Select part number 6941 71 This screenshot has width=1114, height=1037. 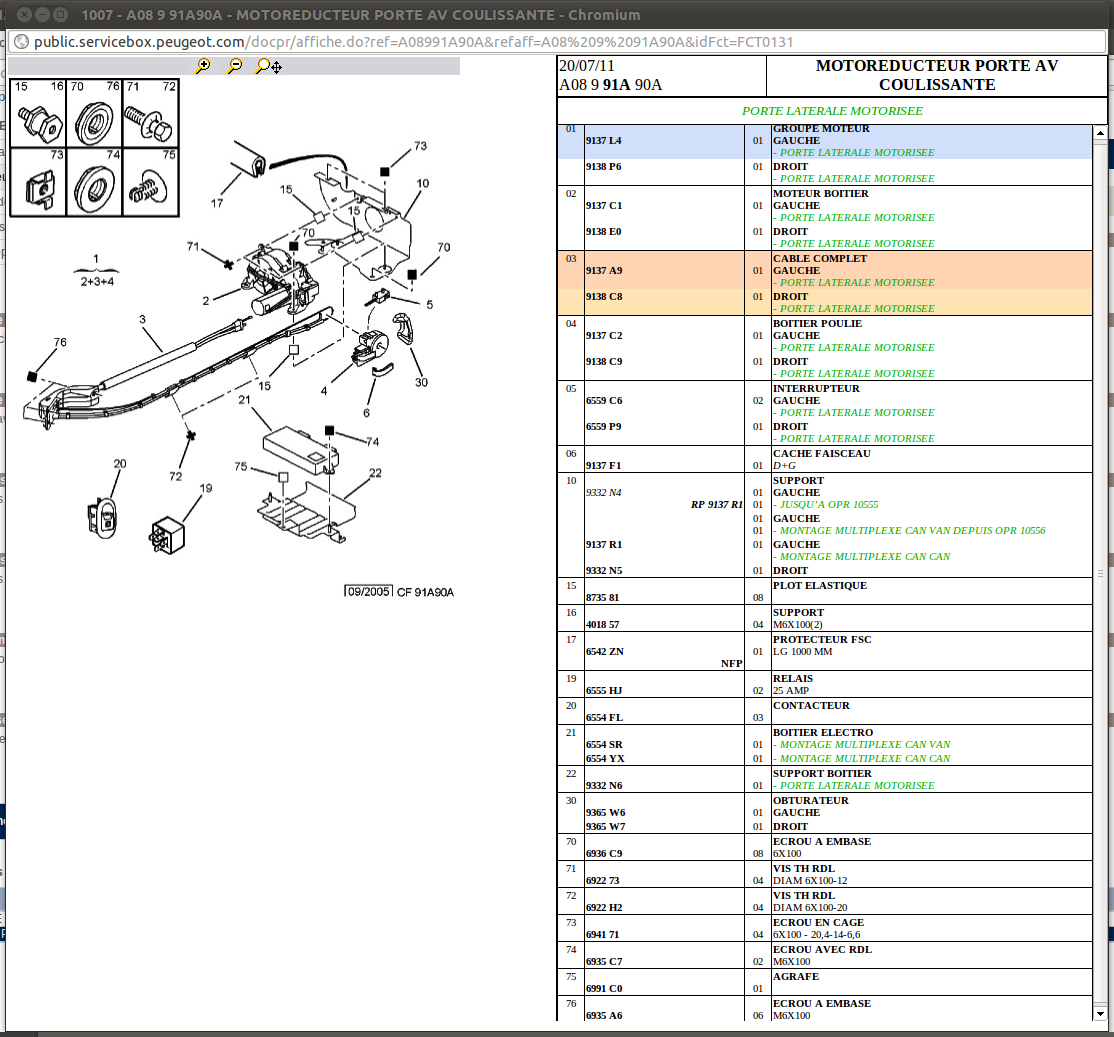[602, 935]
